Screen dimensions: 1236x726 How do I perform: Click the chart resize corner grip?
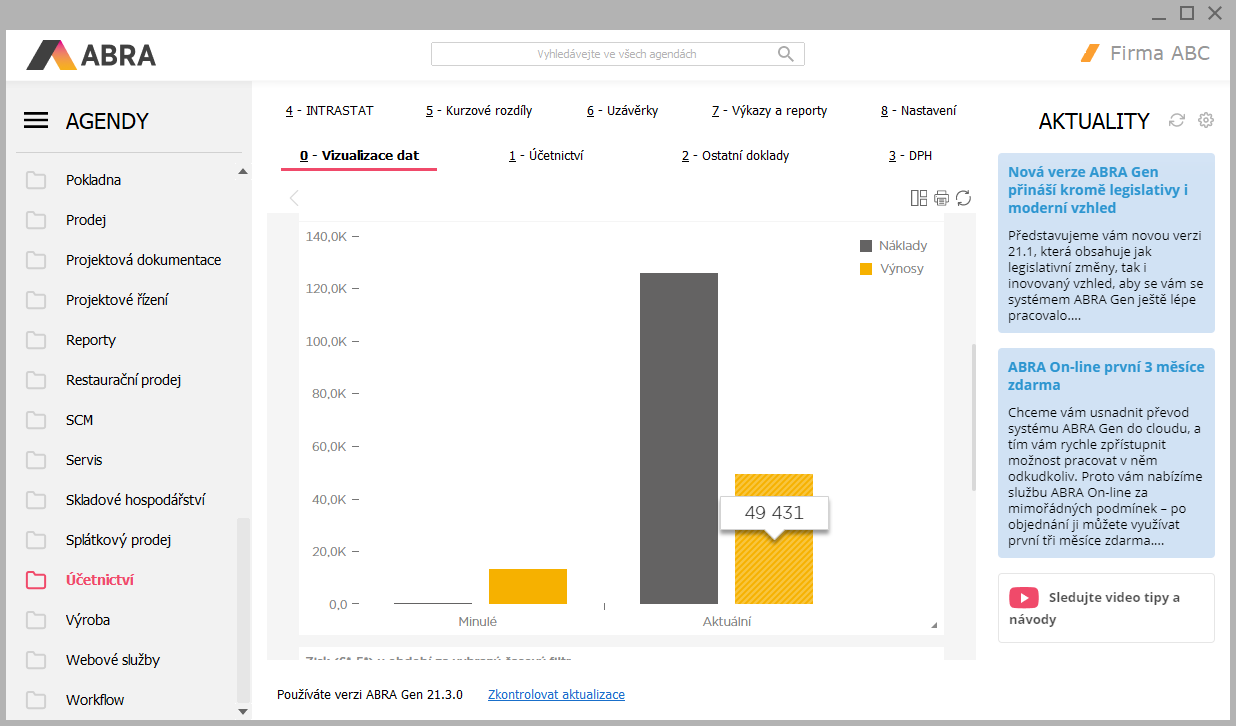[x=935, y=626]
